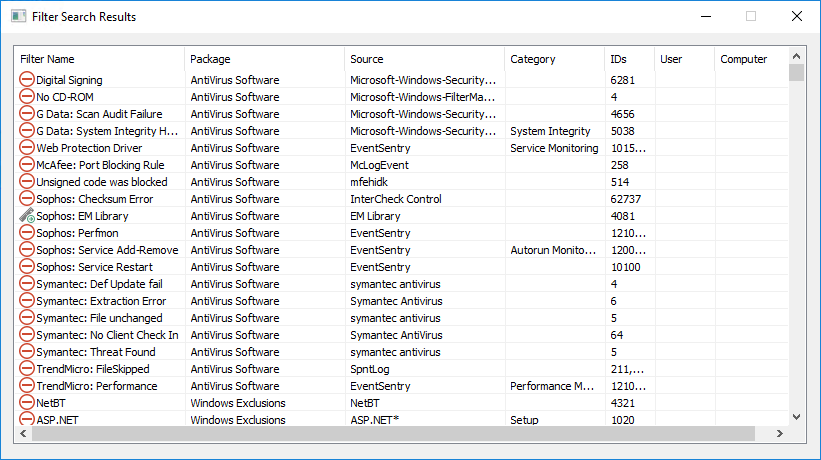
Task: Click the pencil icon for Sophos: EM Library
Action: point(27,215)
